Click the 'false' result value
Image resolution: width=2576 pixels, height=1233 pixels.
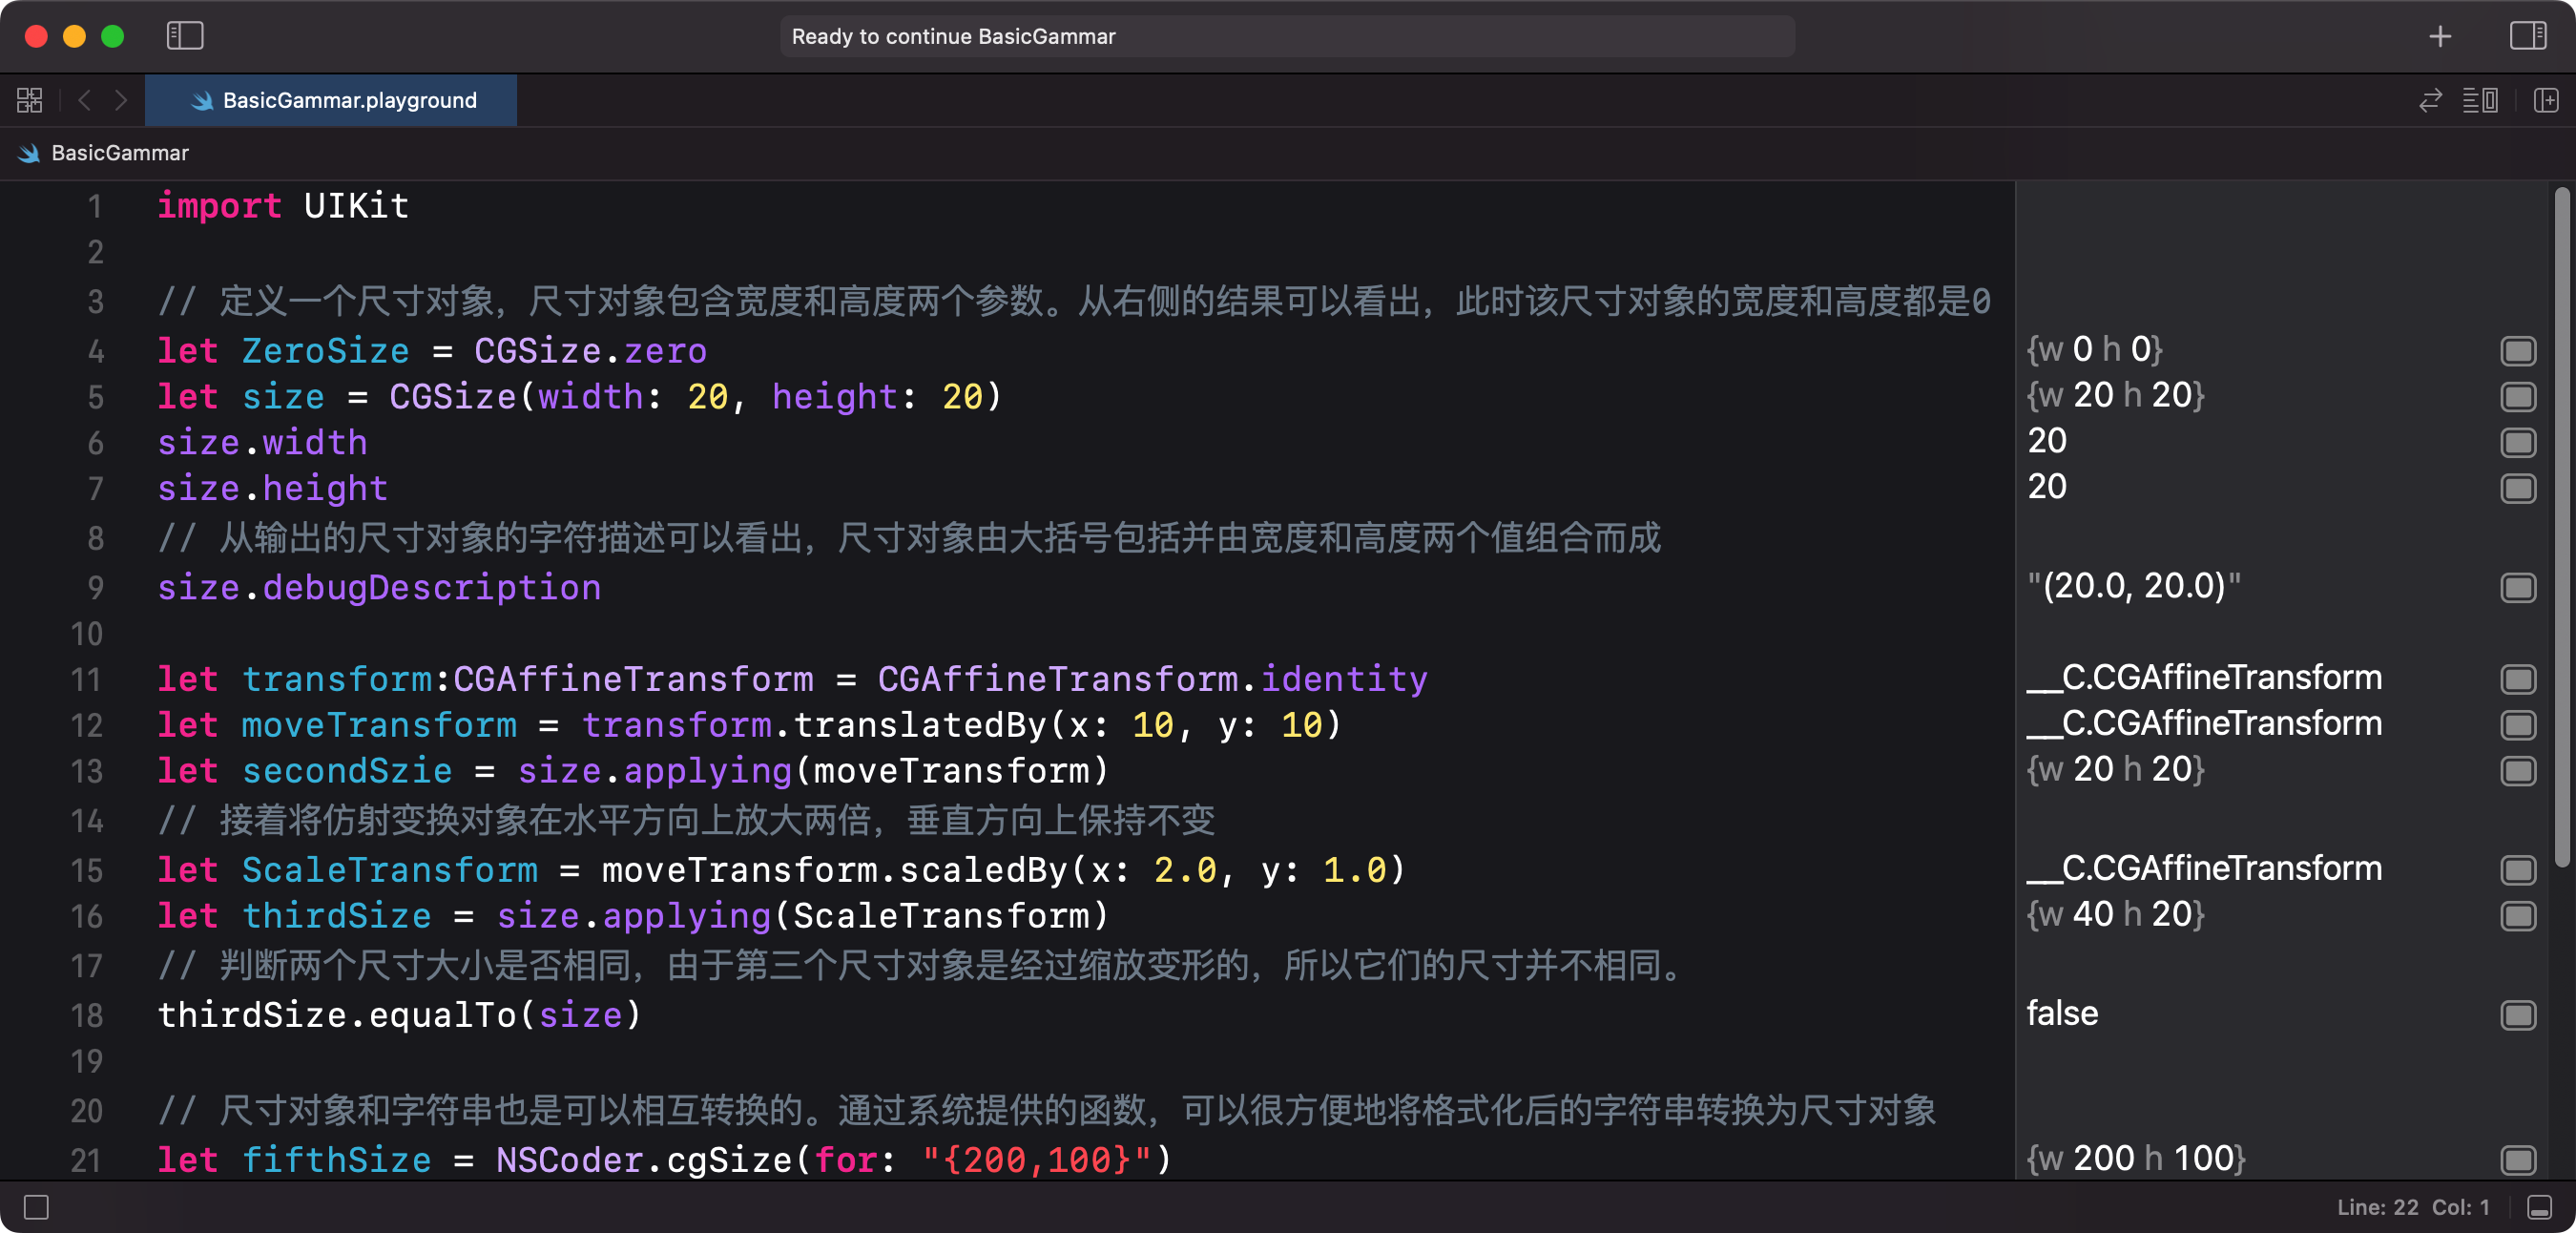[2062, 1013]
